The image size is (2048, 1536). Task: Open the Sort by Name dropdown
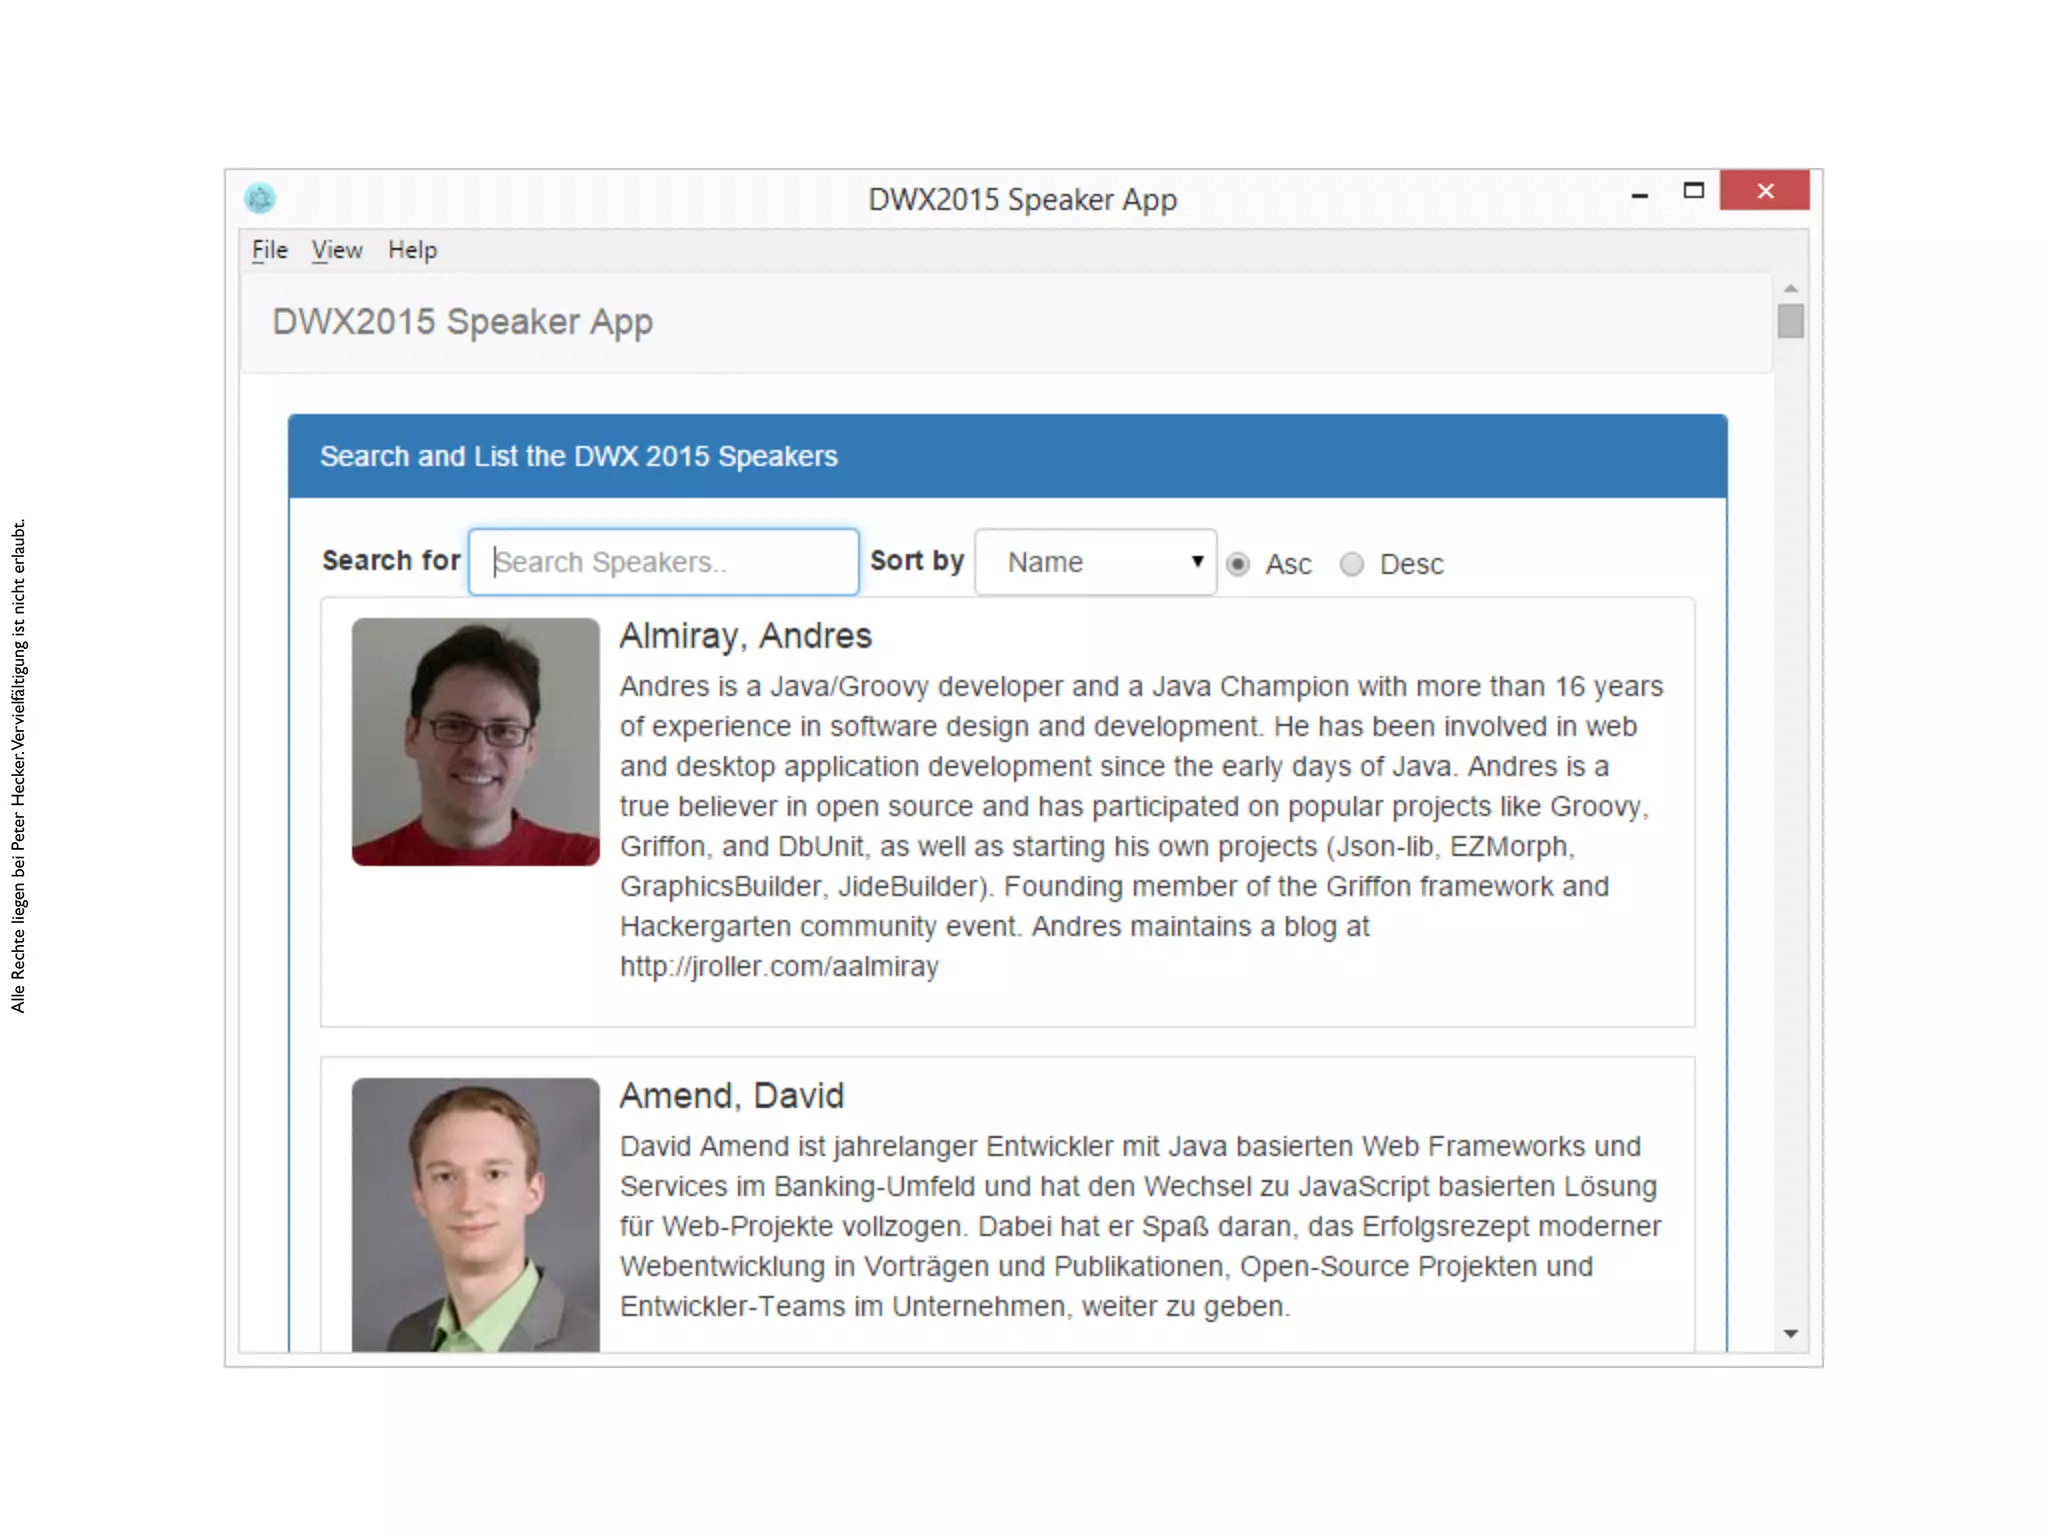coord(1096,562)
